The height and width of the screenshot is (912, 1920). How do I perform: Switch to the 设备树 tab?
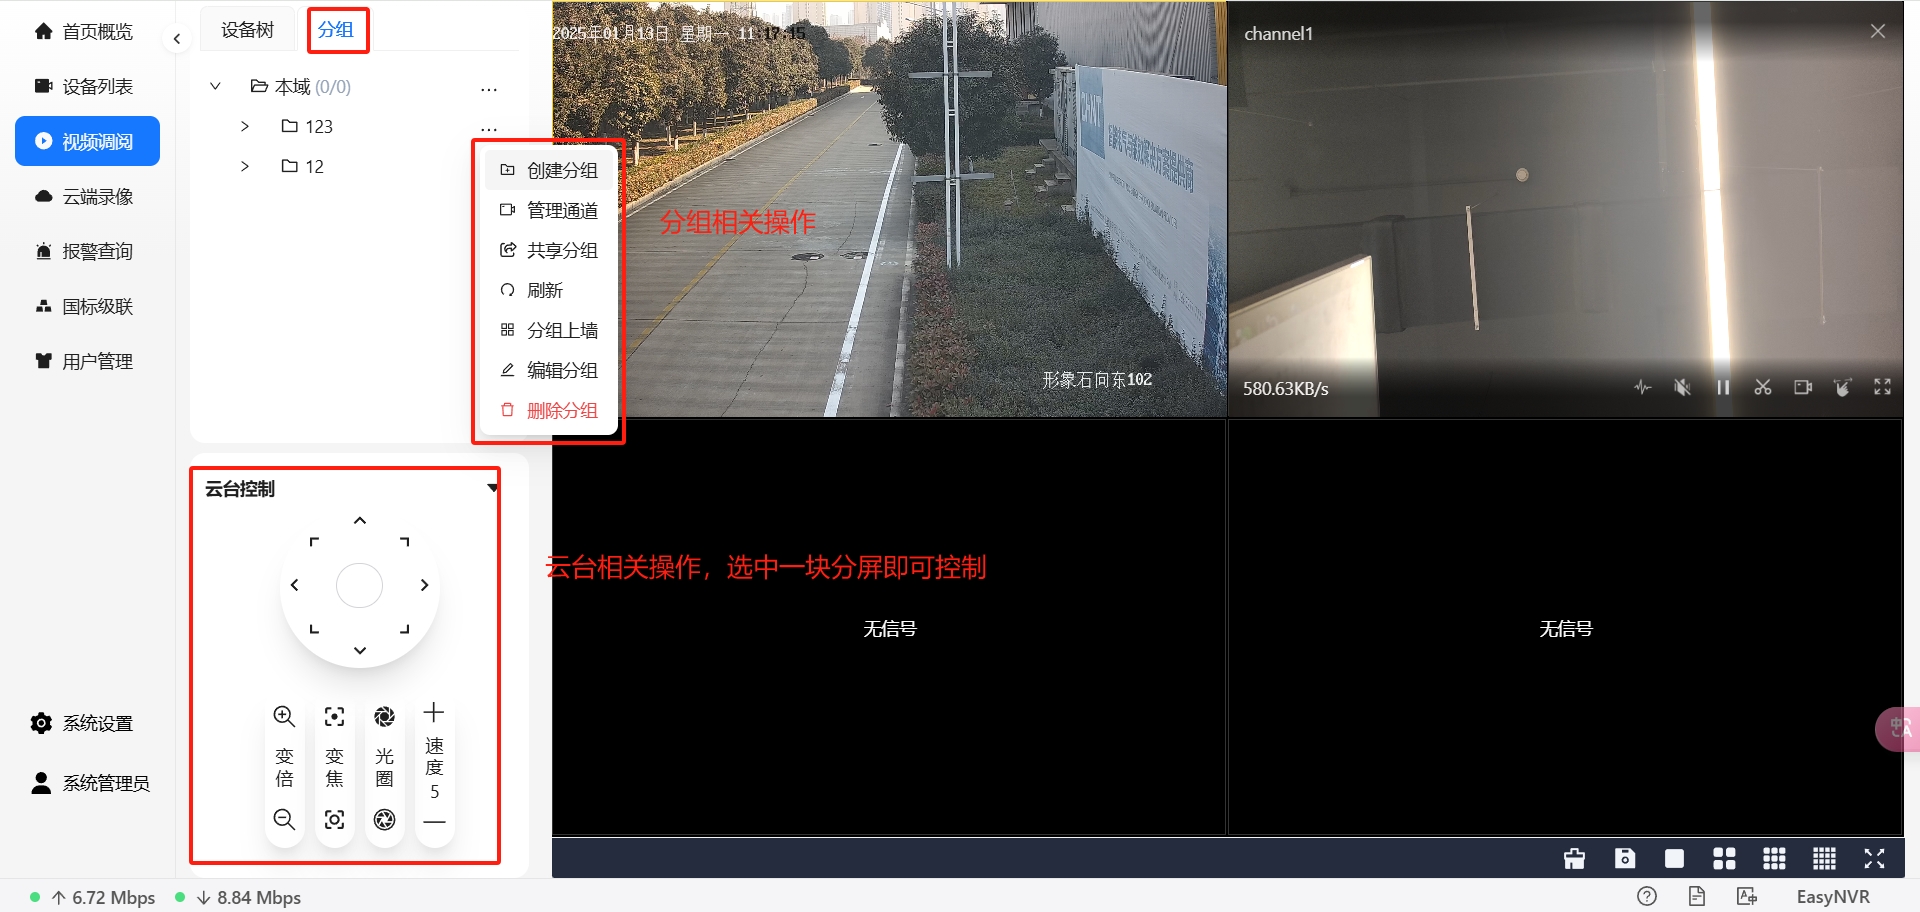pos(247,29)
